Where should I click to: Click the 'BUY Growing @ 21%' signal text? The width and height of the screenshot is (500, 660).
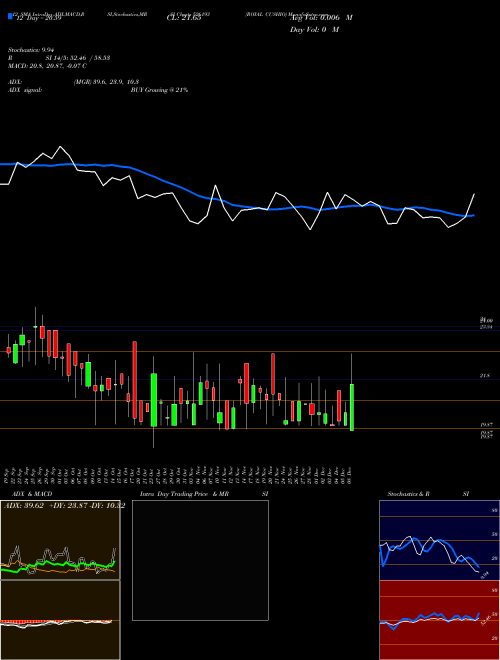coord(159,90)
